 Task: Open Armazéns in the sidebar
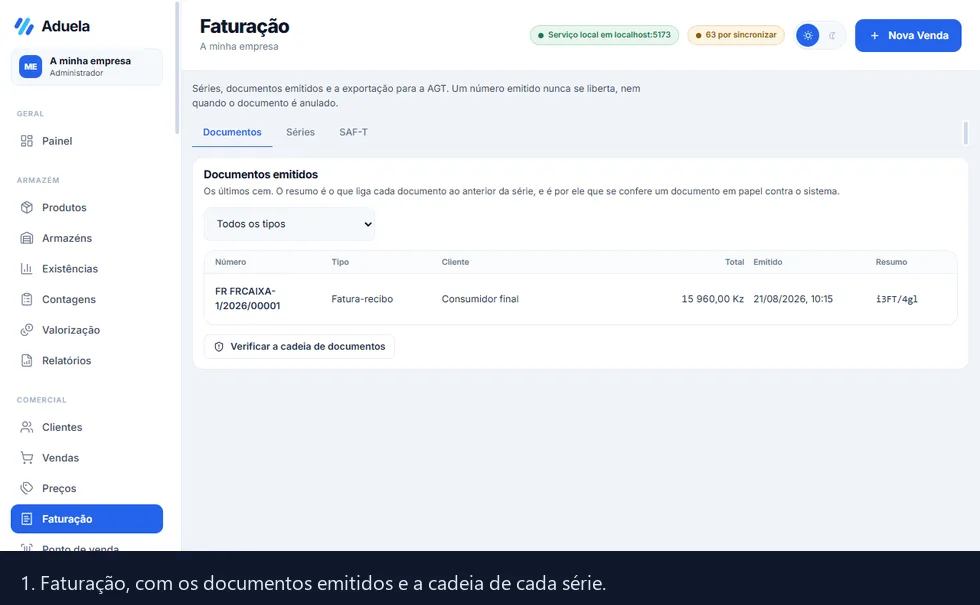[87, 238]
